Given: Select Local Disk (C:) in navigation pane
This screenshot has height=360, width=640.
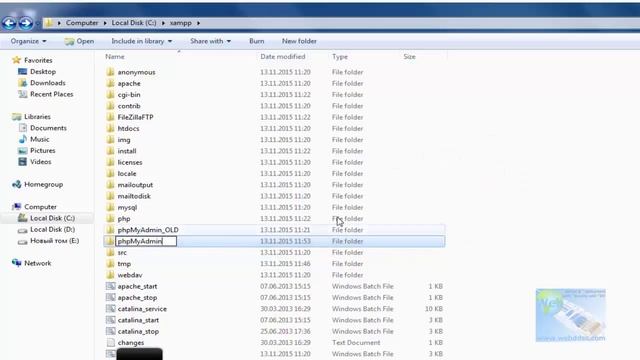Looking at the screenshot, I should (52, 218).
